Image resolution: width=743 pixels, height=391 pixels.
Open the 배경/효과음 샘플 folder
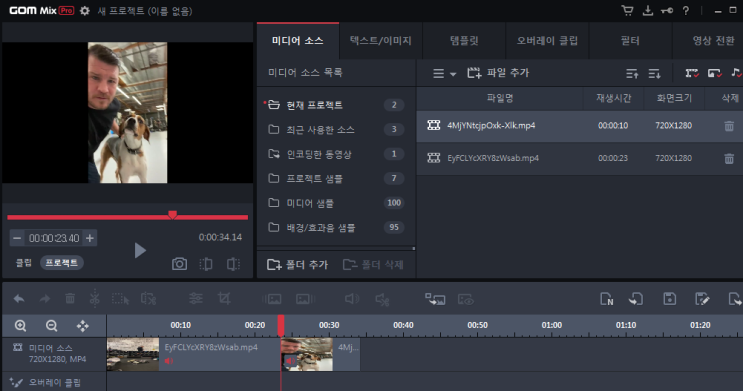(x=336, y=227)
